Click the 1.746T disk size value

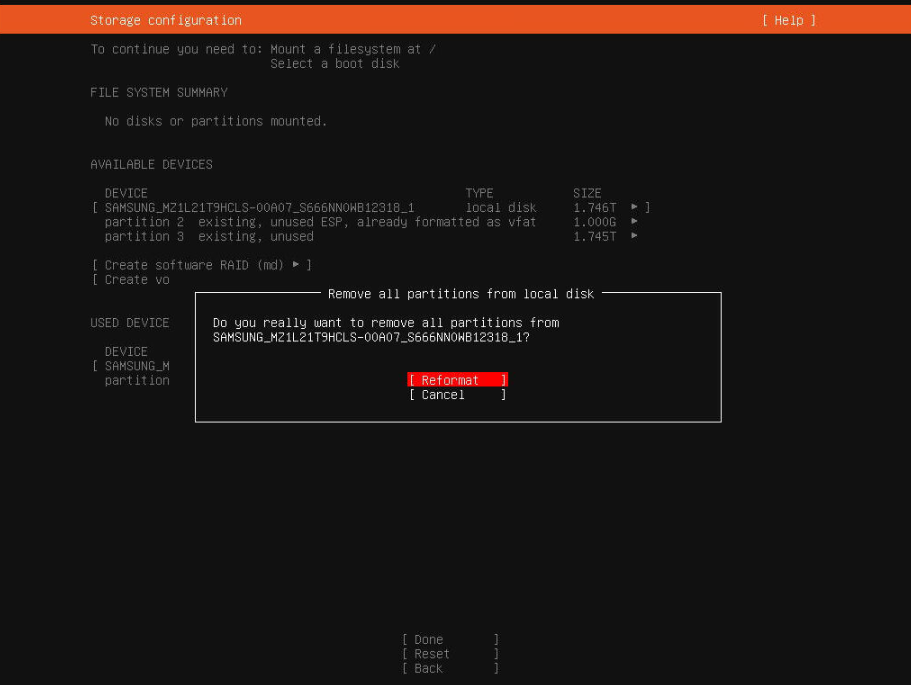click(x=594, y=207)
